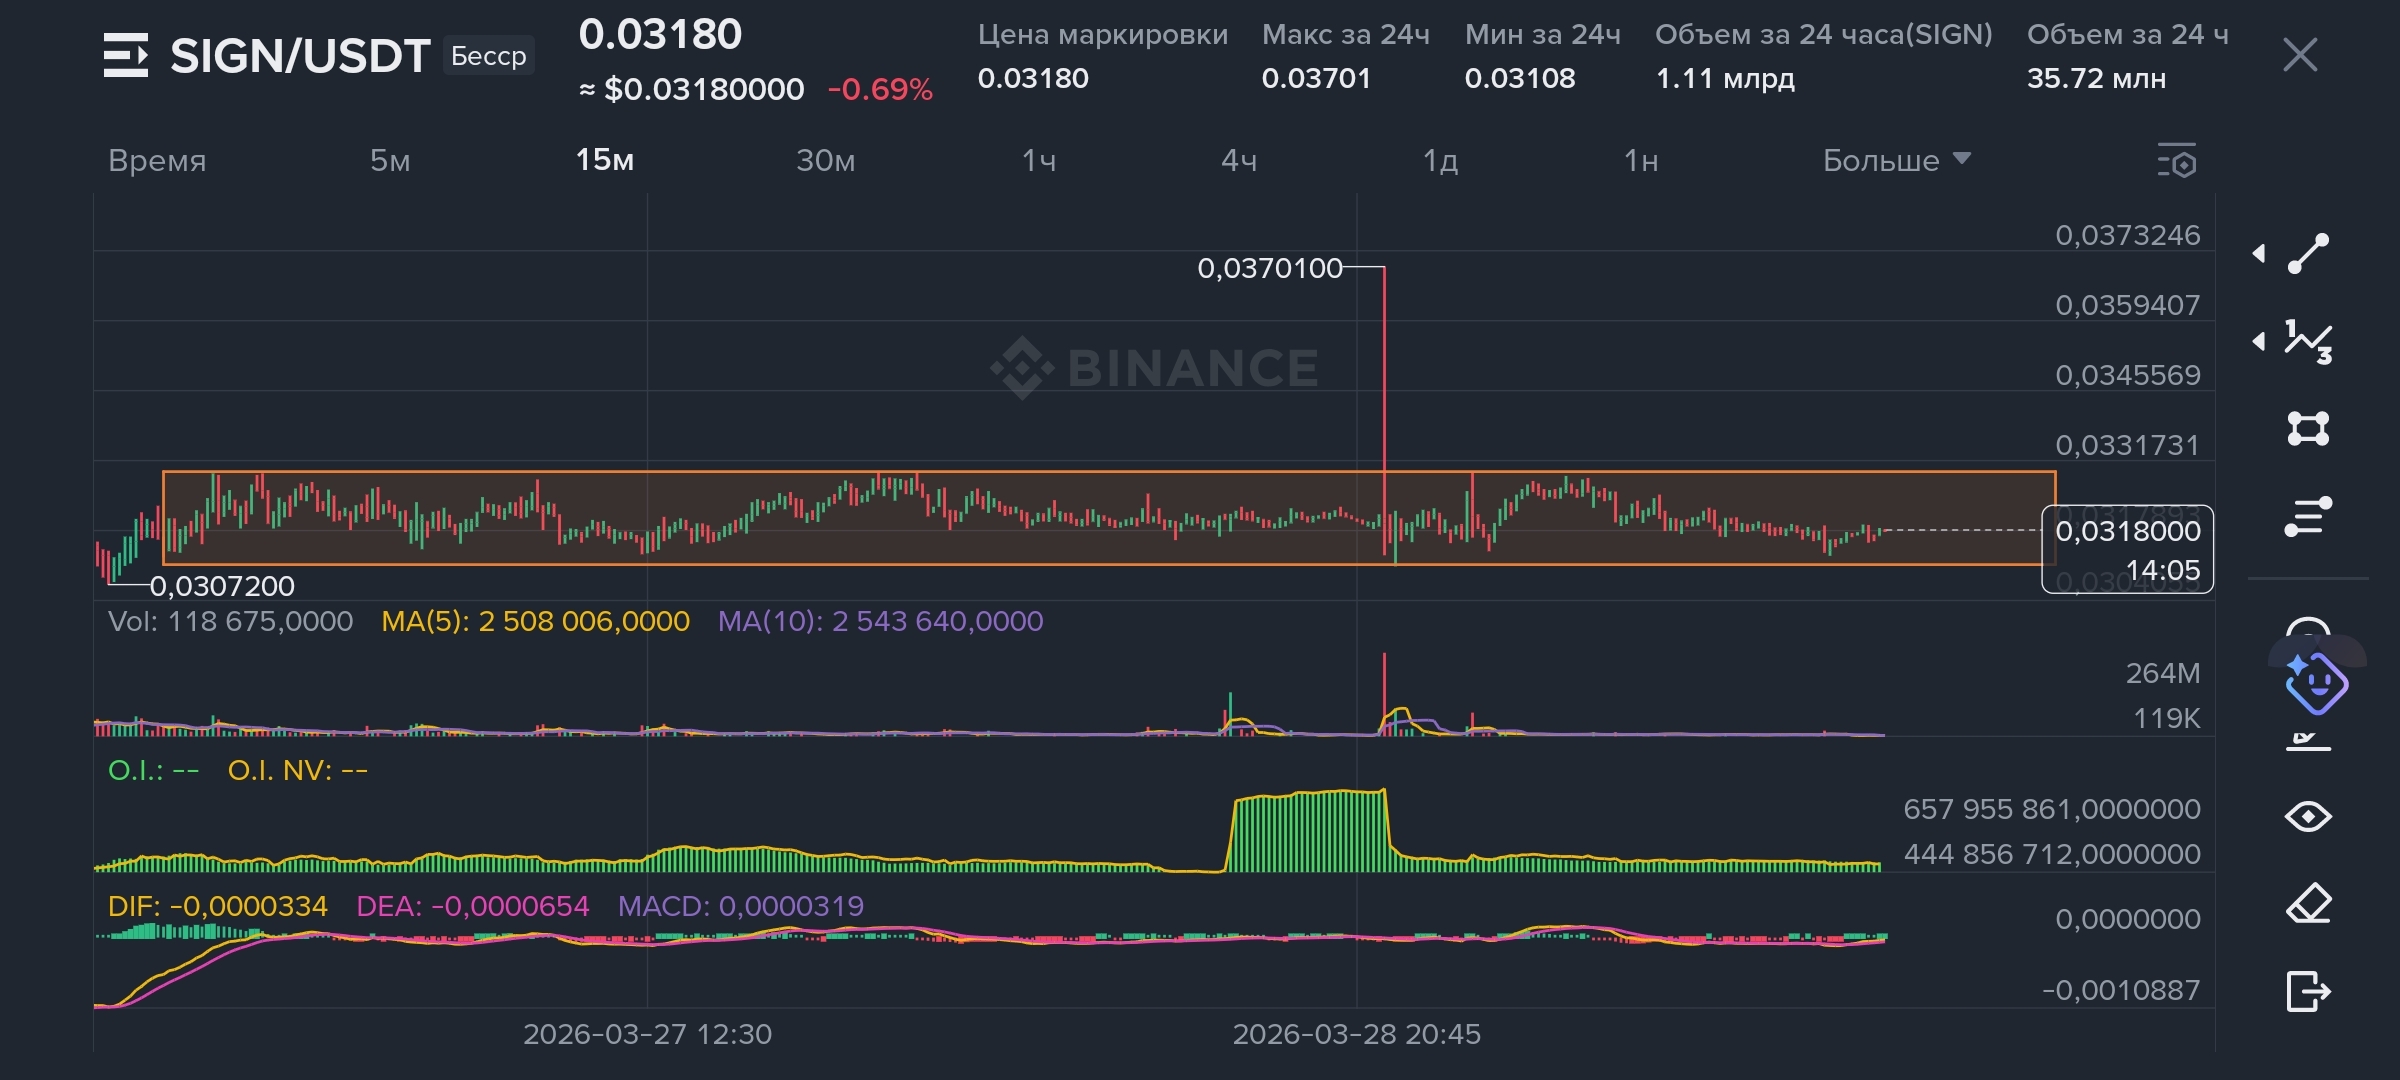Exit drawing mode with the exit icon
Image resolution: width=2400 pixels, height=1080 pixels.
(x=2308, y=991)
